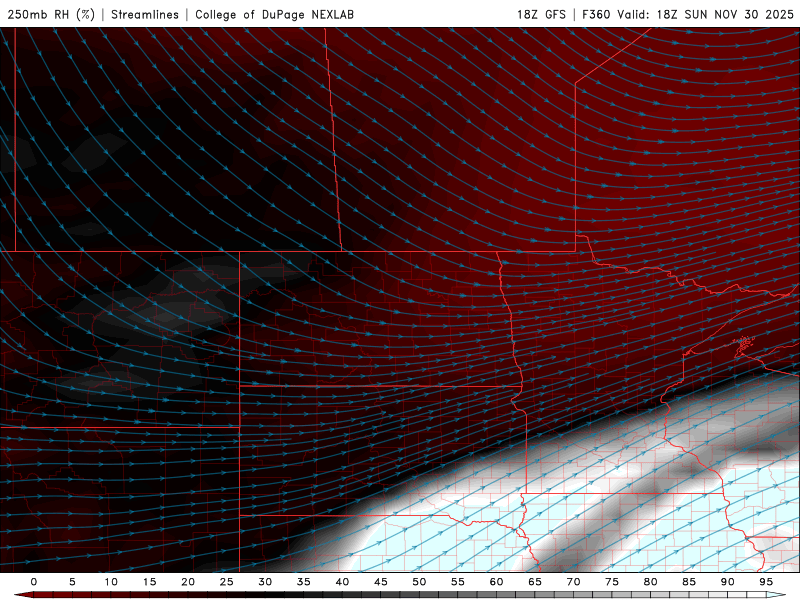Click the 70 value on color scale
The height and width of the screenshot is (600, 800).
point(573,582)
